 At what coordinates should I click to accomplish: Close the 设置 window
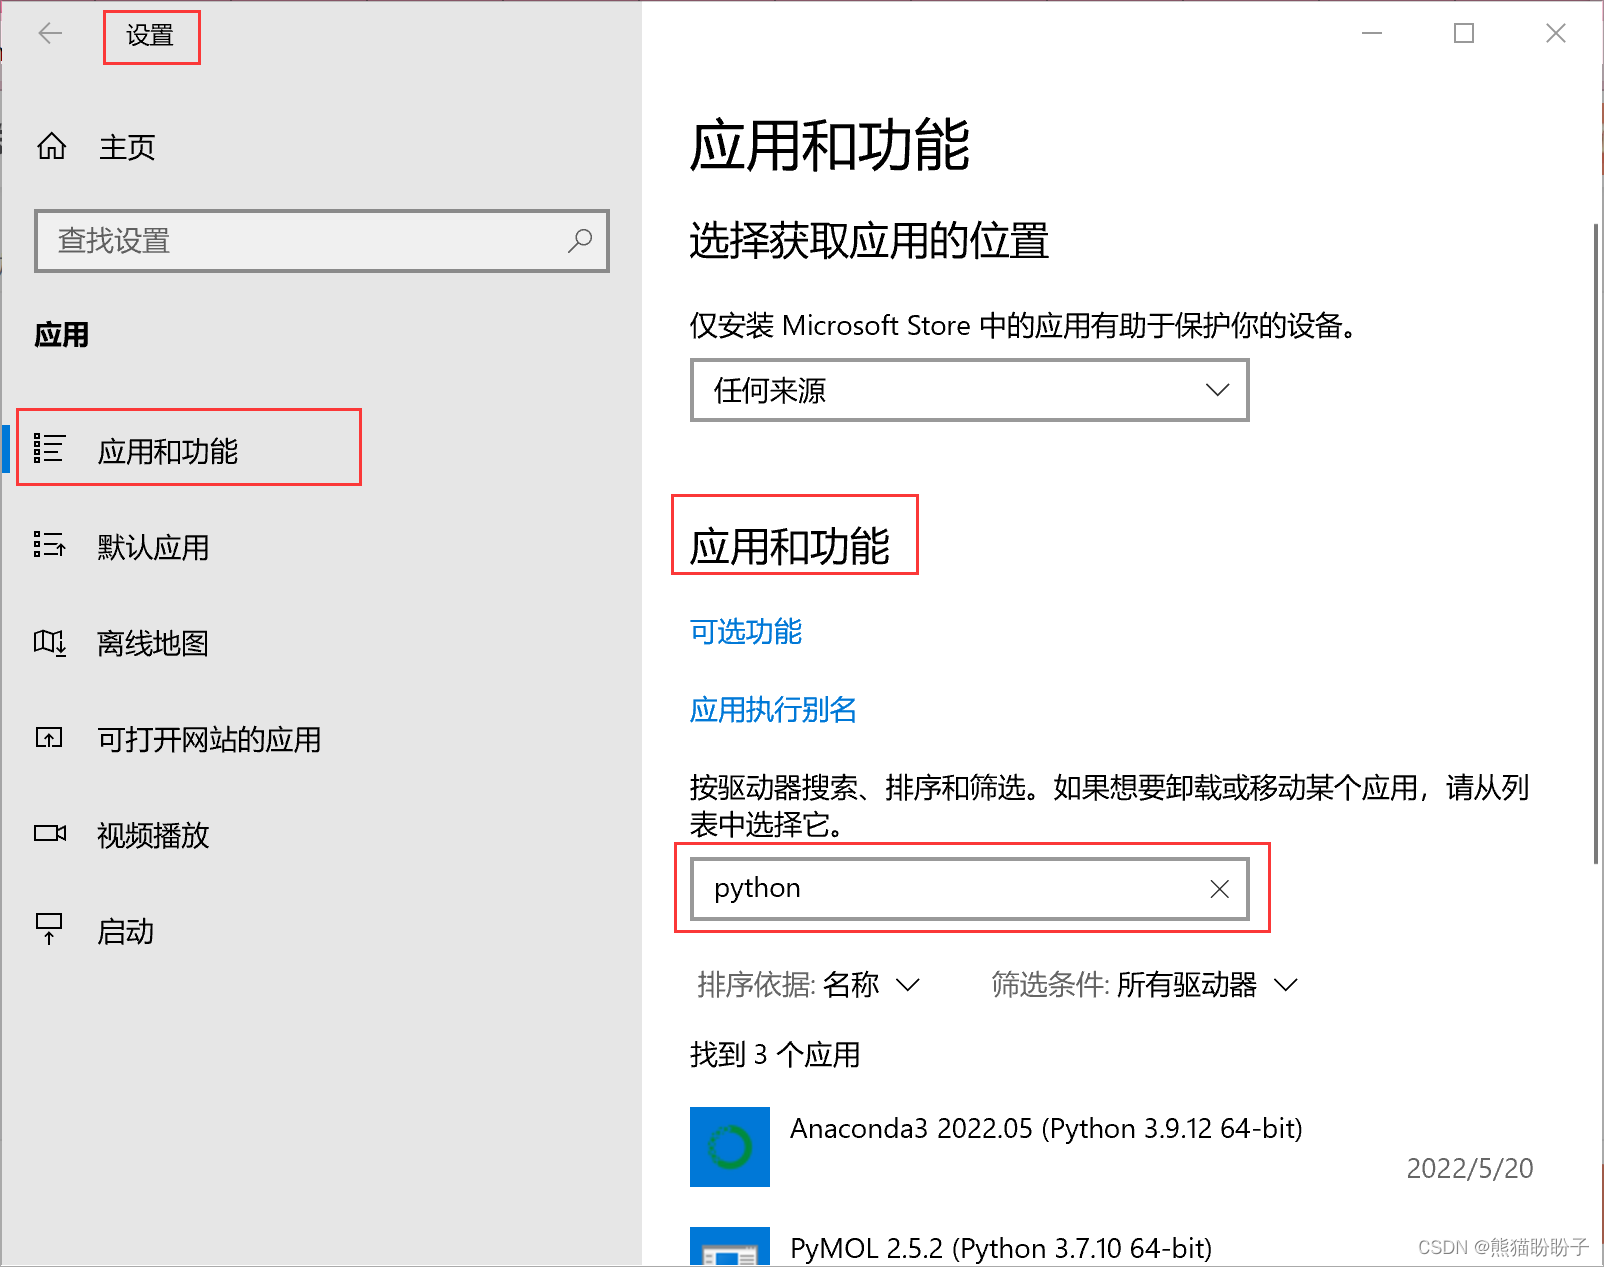1556,34
